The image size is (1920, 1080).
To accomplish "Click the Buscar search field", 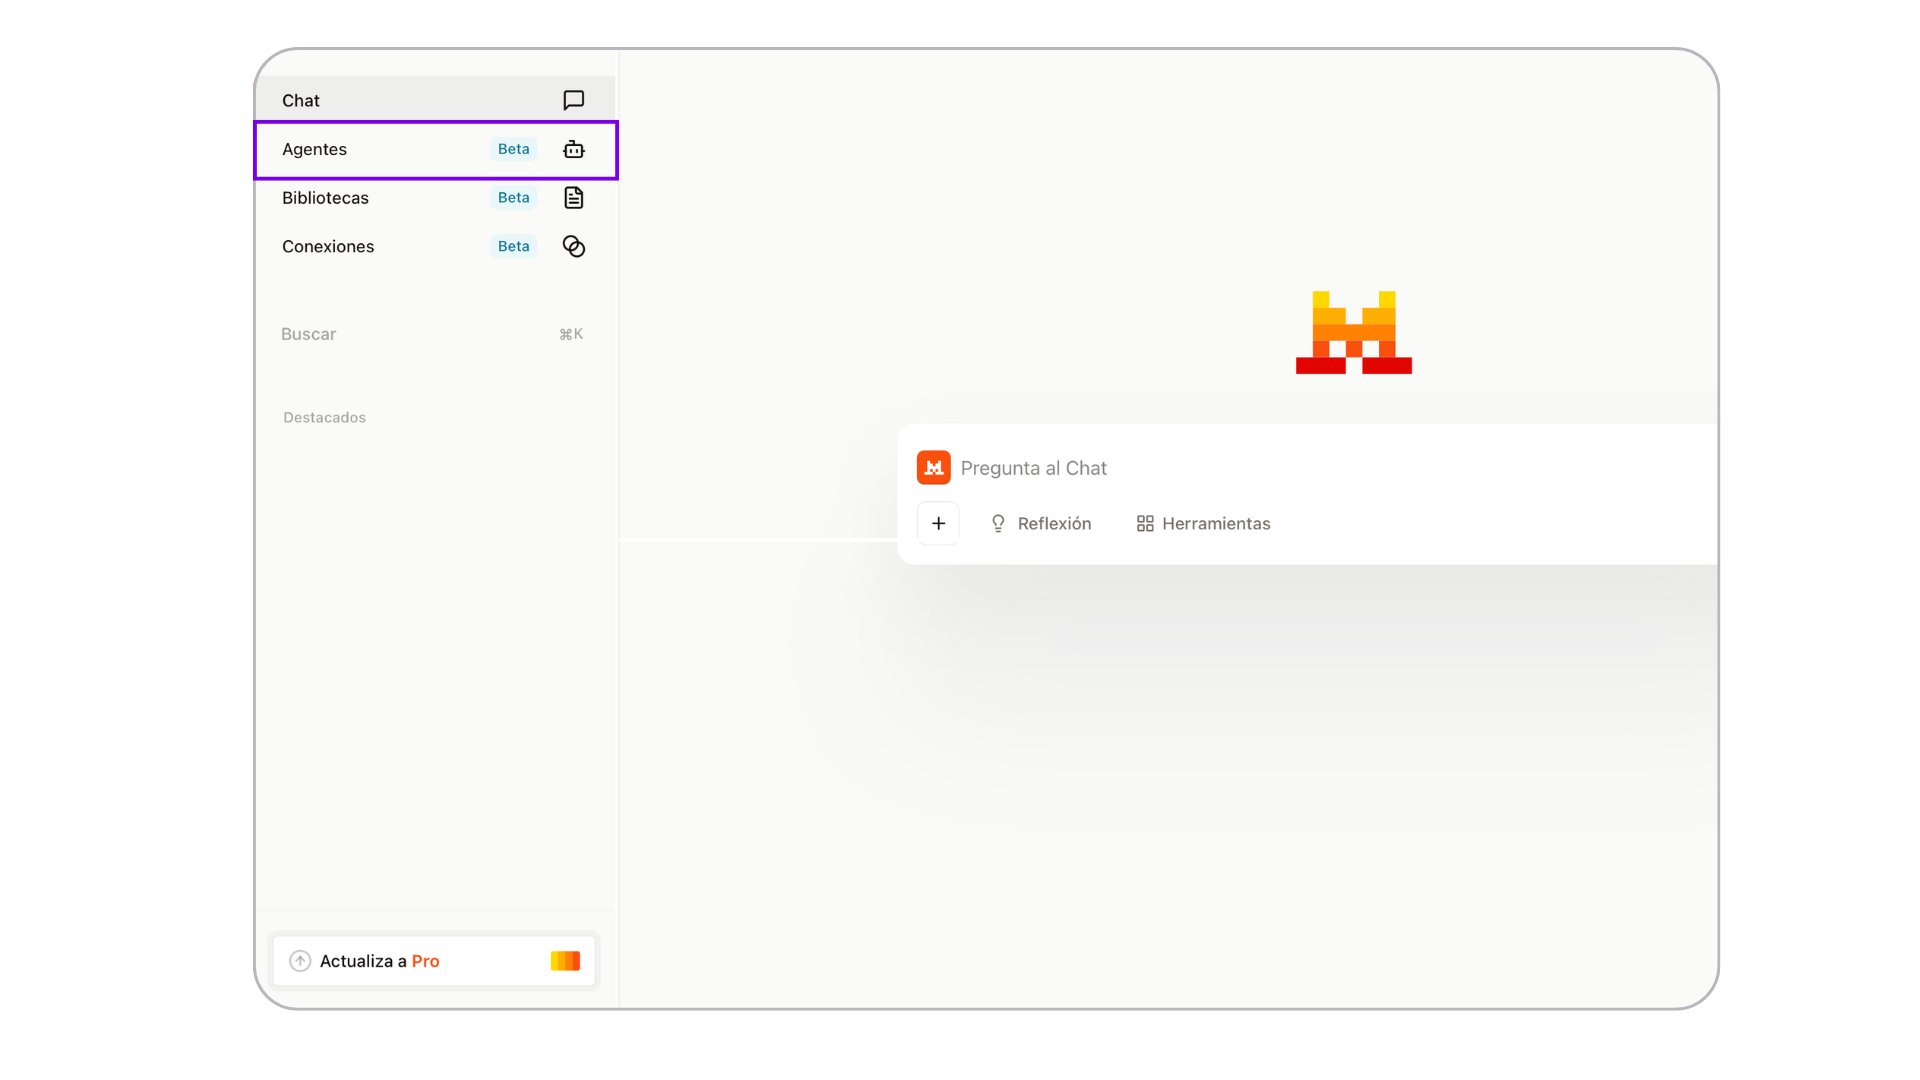I will [433, 334].
